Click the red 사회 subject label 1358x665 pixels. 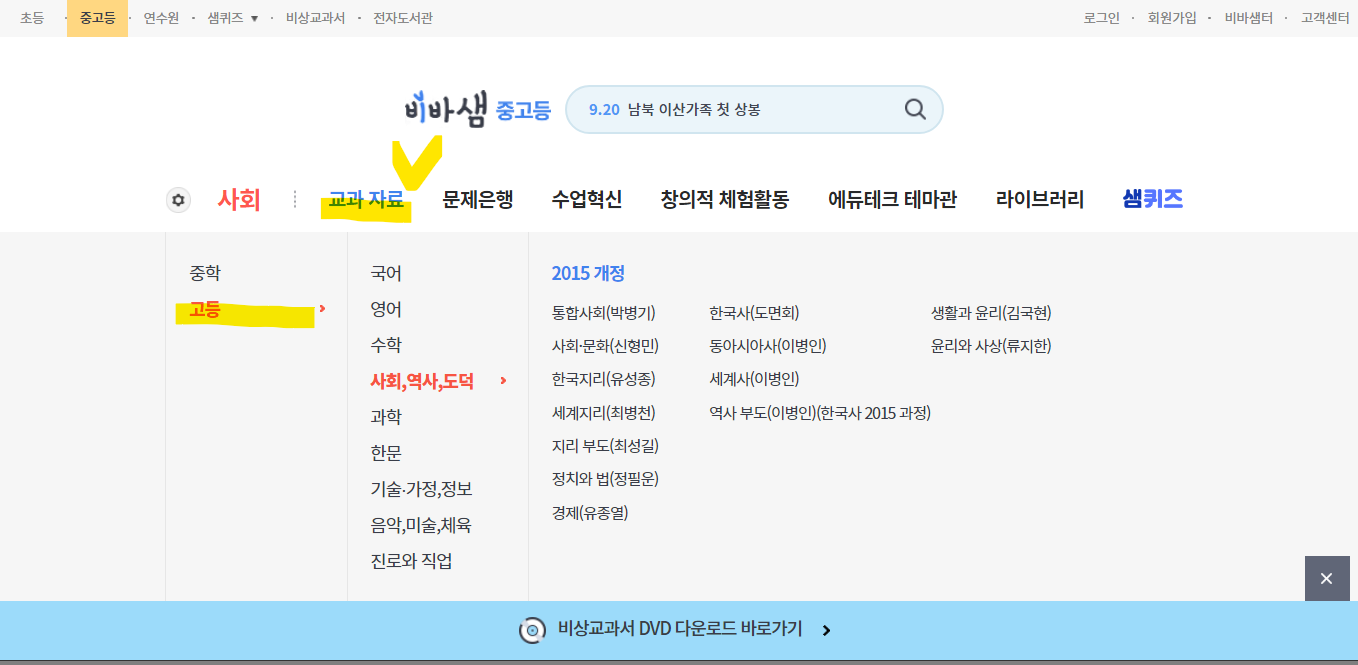[239, 200]
